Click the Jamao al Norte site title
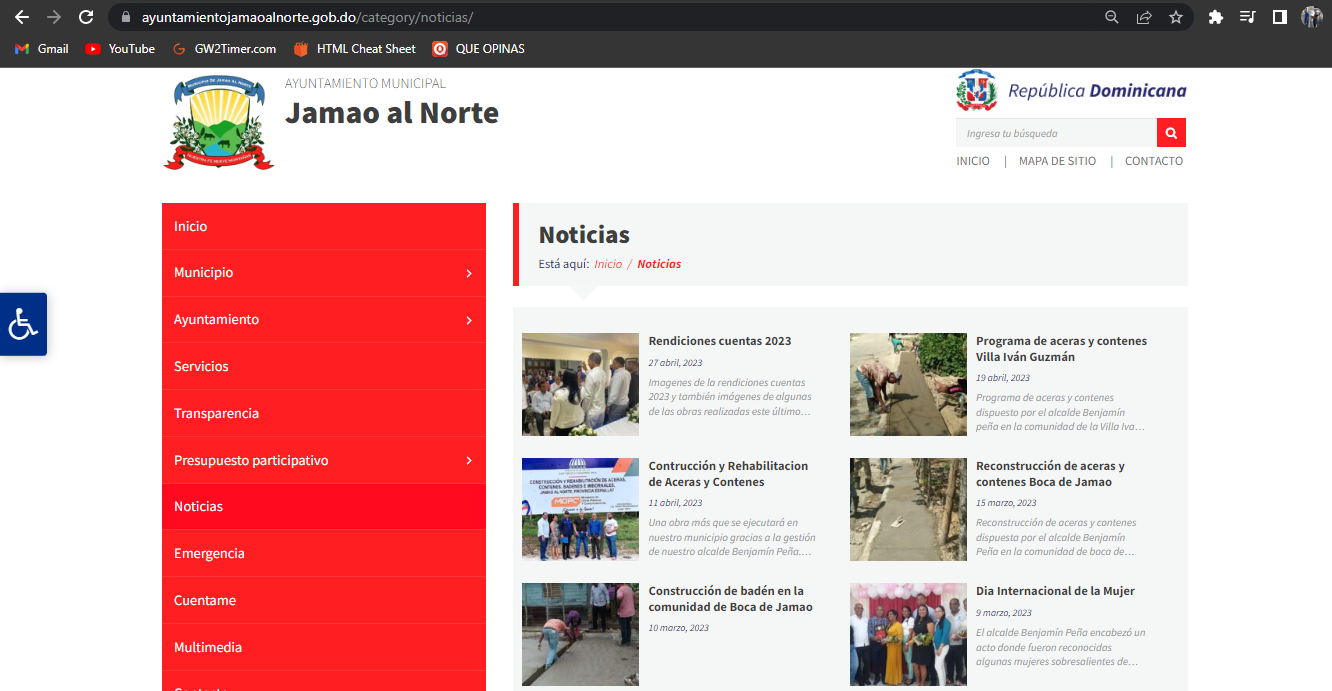 [x=392, y=112]
